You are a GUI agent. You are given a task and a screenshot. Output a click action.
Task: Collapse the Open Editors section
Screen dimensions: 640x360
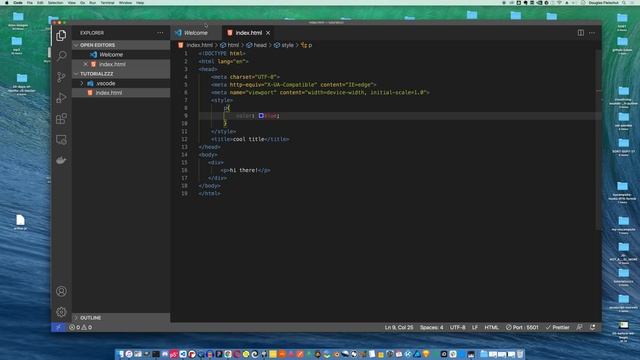[121, 45]
